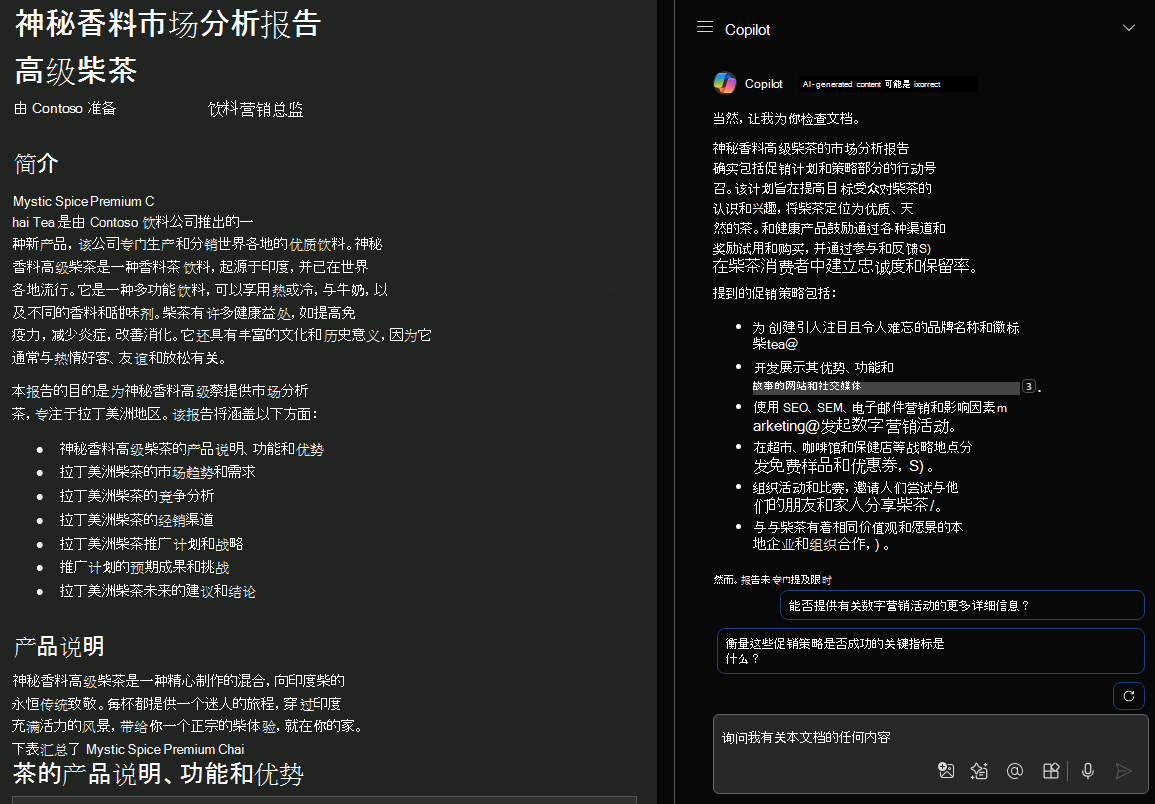Collapse the Copilot pane with the chevron
Image resolution: width=1155 pixels, height=804 pixels.
(1128, 28)
